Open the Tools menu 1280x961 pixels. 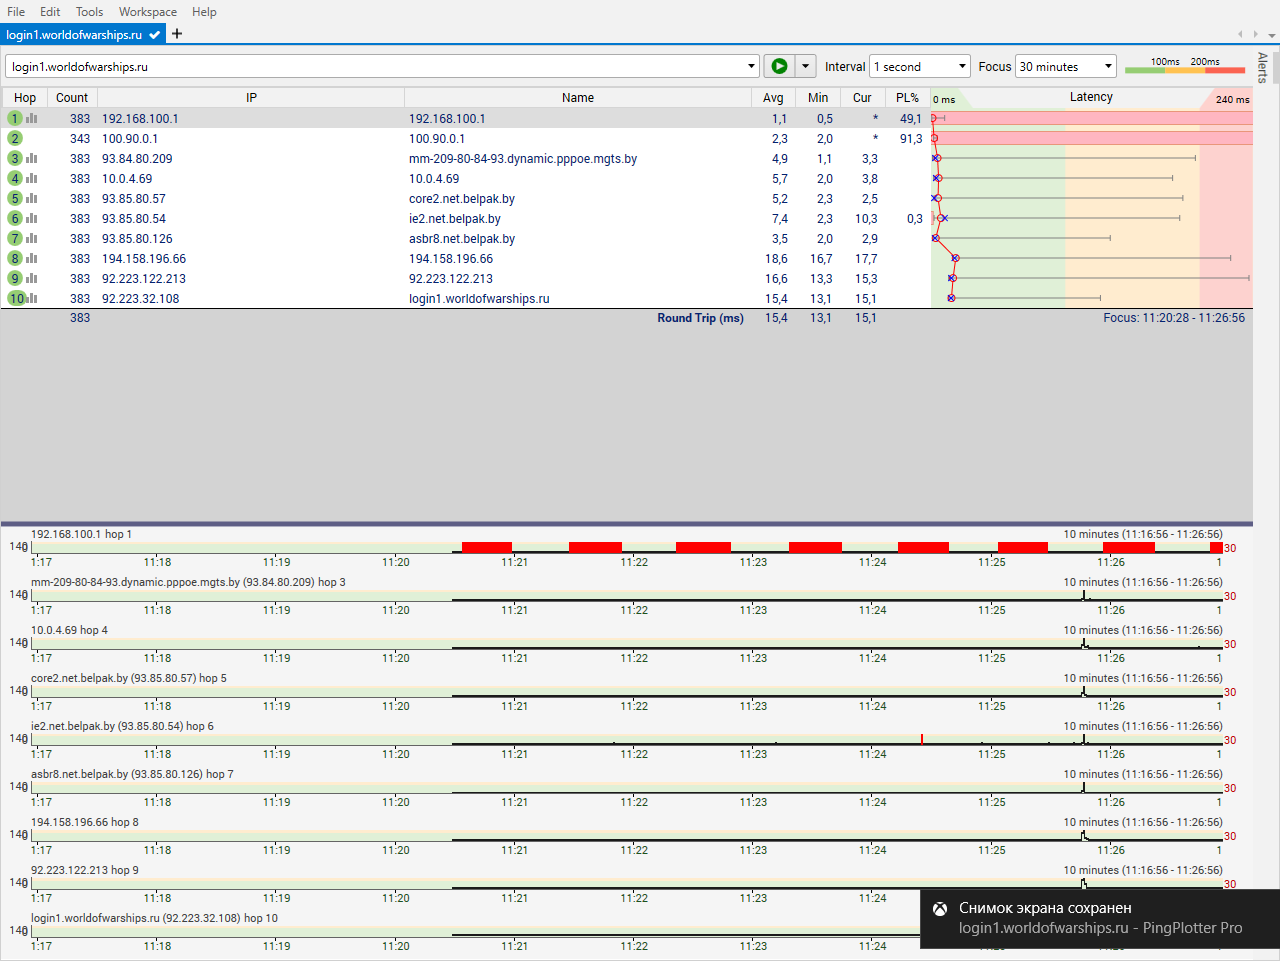click(89, 12)
